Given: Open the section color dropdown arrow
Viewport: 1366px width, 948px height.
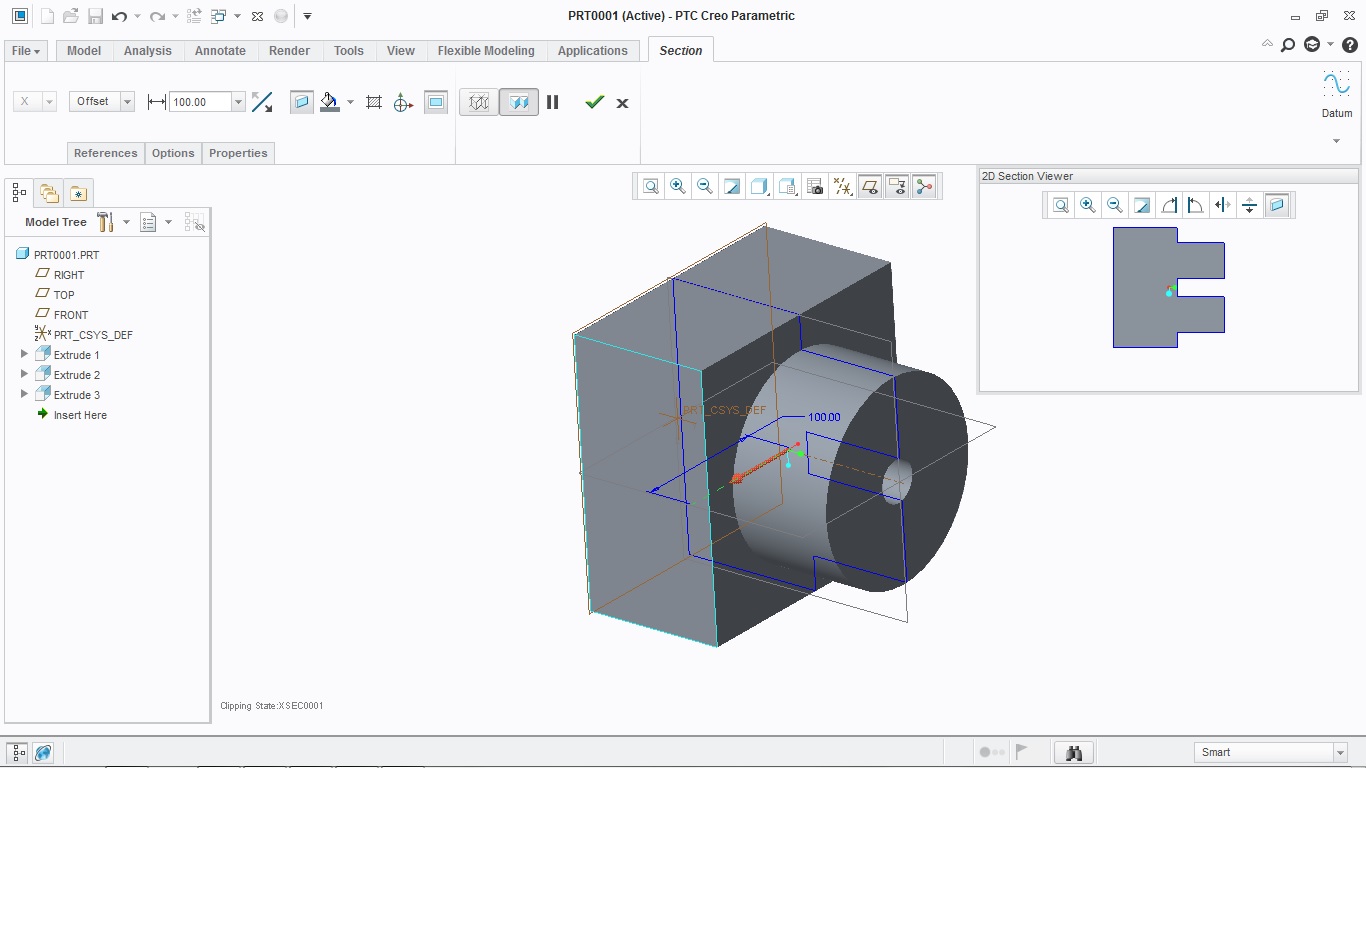Looking at the screenshot, I should click(x=350, y=102).
